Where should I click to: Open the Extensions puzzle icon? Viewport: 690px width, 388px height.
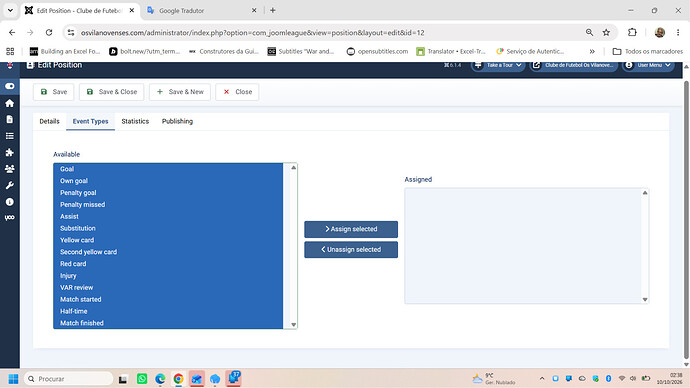click(x=632, y=33)
